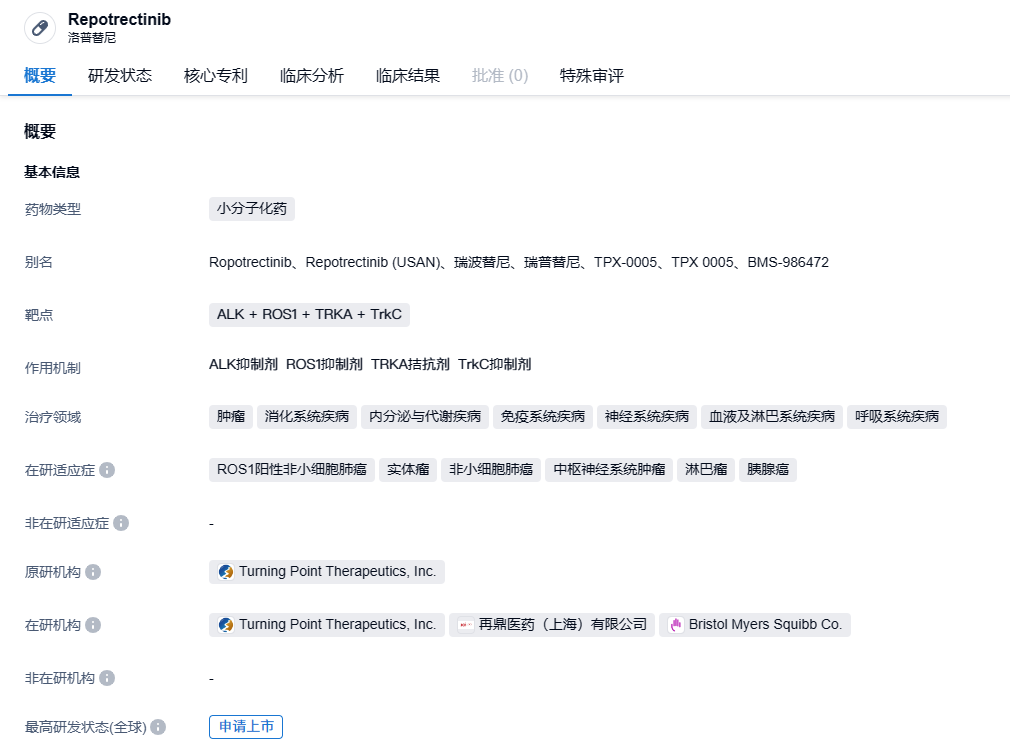Viewport: 1010px width, 742px height.
Task: Open the ROS1阳性非小细胞肺癌 indication tag
Action: pos(291,470)
